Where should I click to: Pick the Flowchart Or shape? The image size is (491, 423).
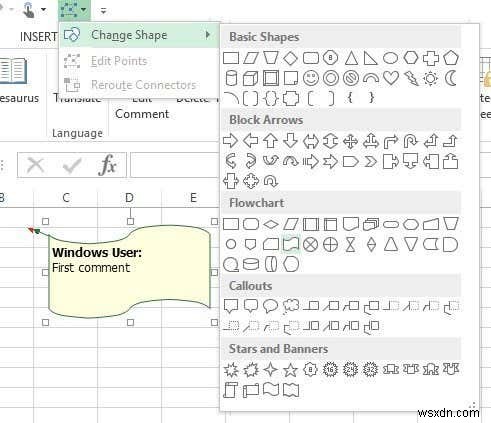[x=331, y=245]
